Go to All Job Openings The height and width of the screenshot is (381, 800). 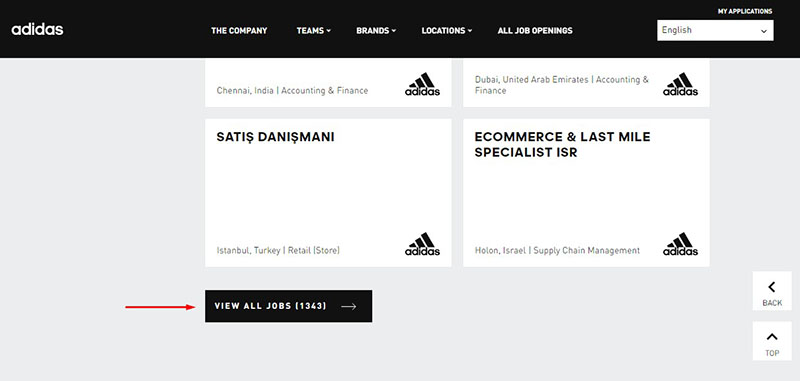535,31
